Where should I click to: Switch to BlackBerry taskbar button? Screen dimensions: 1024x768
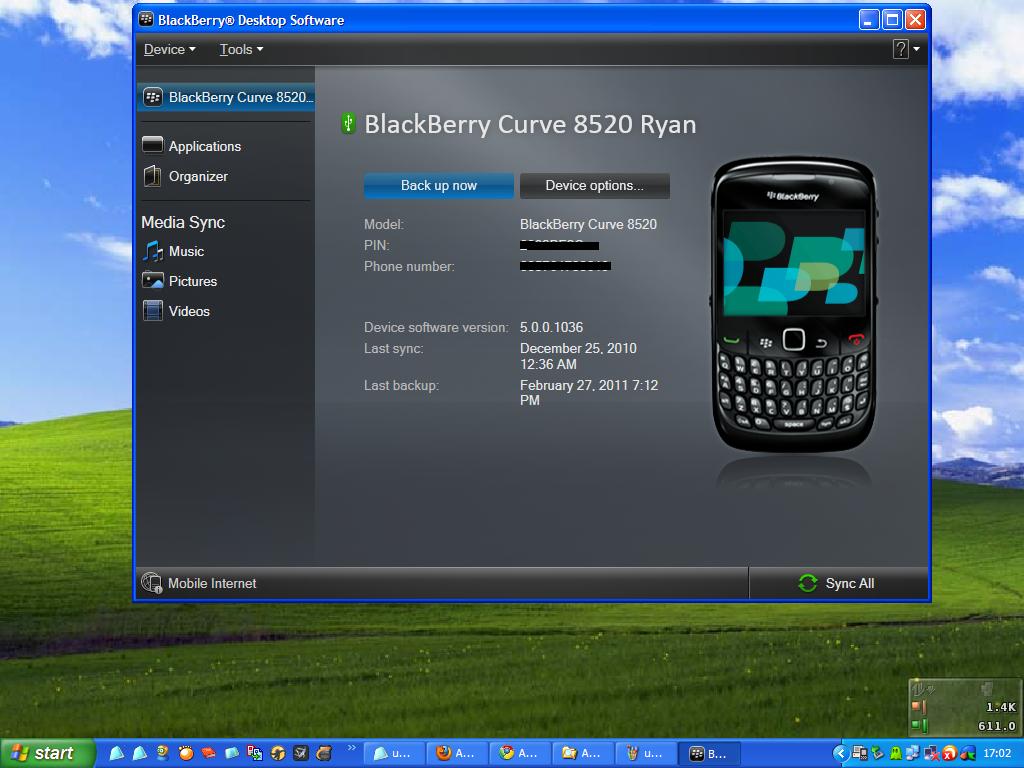pyautogui.click(x=711, y=754)
